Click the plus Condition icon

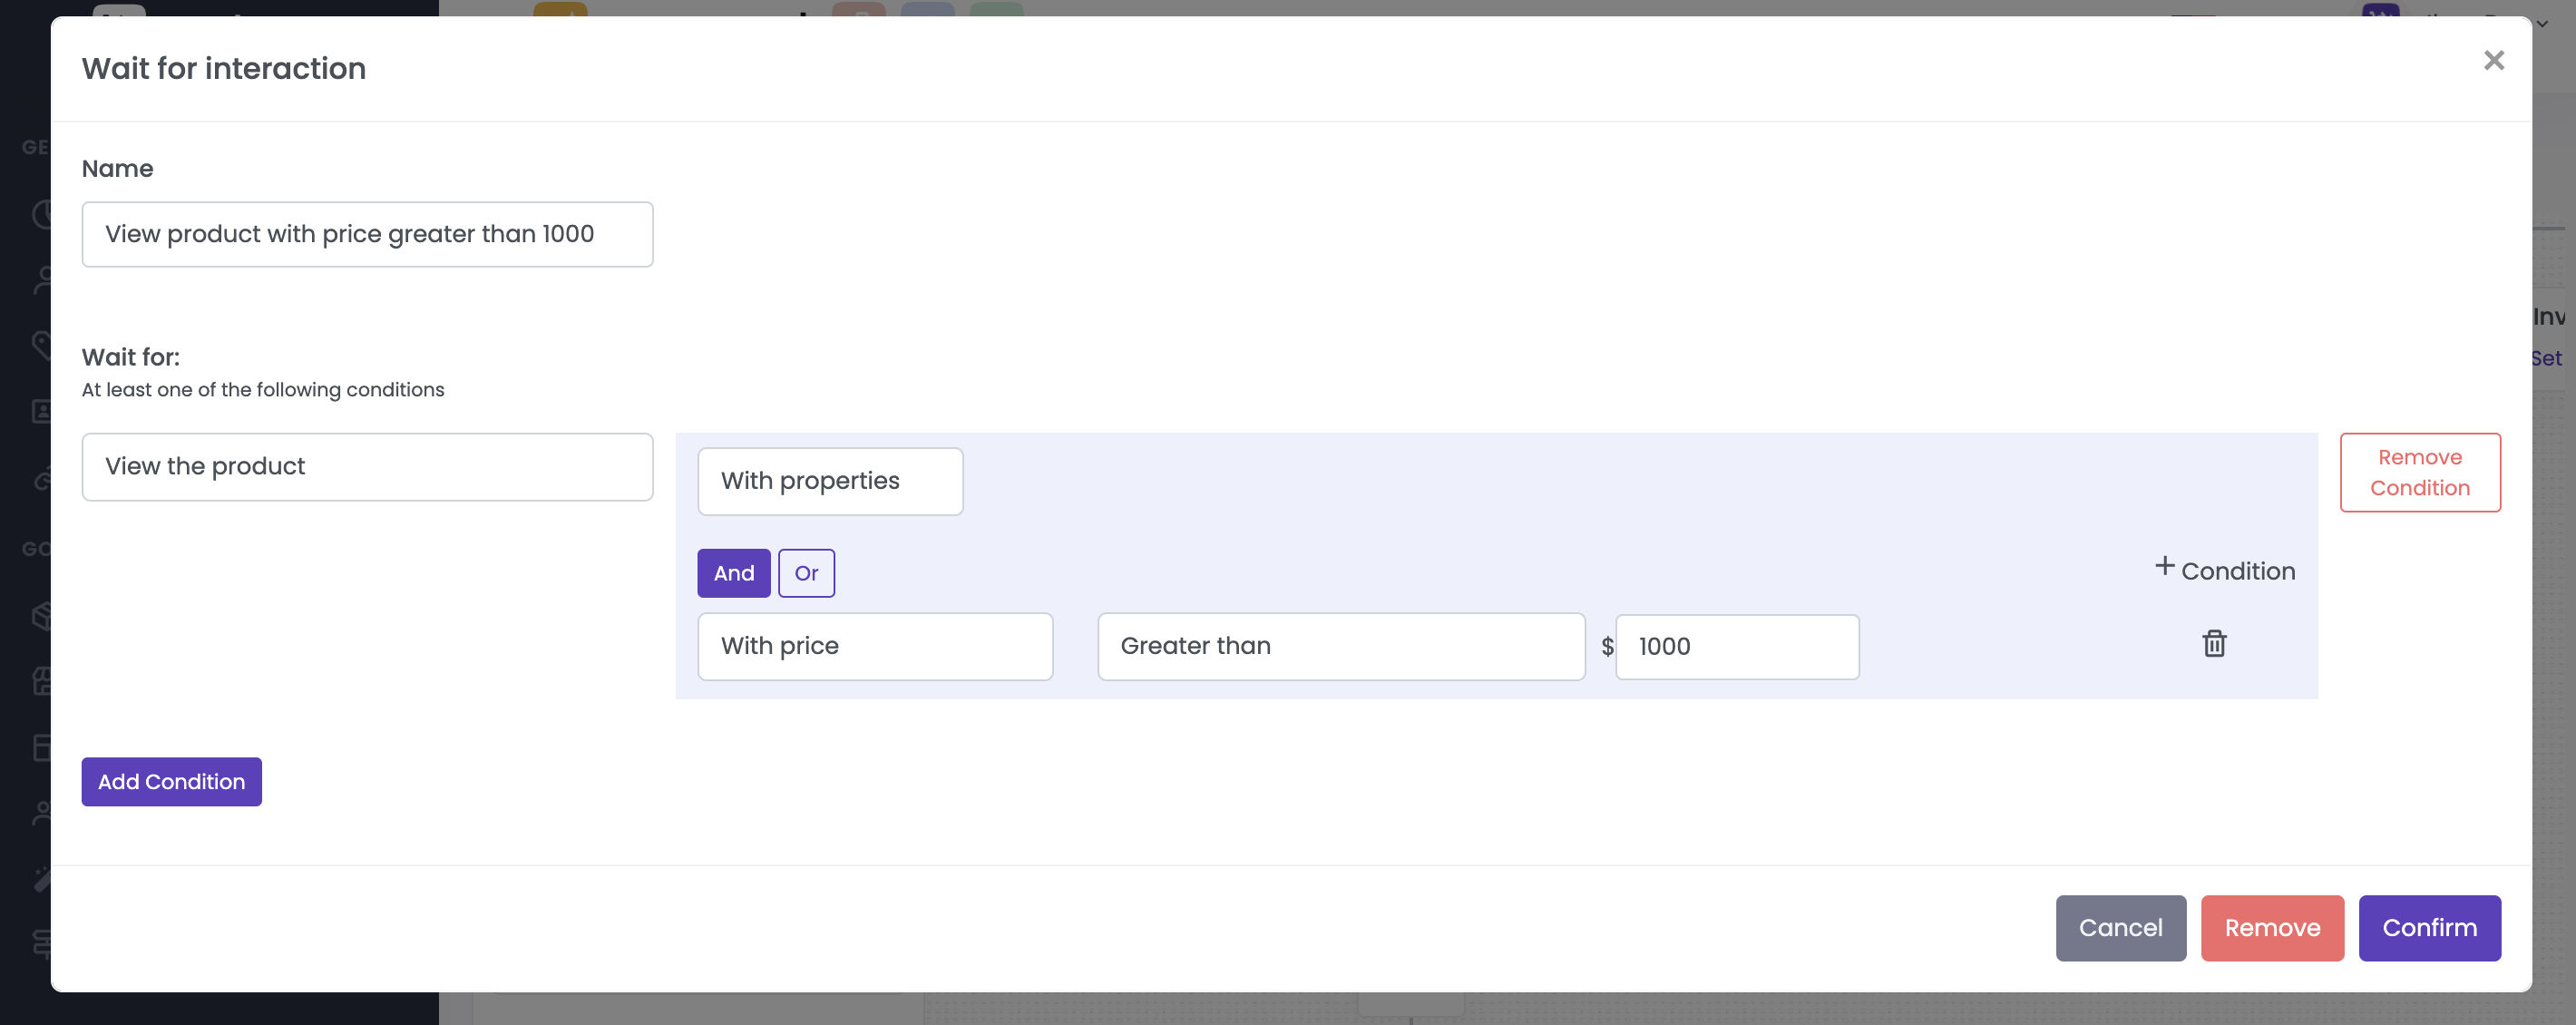(2164, 567)
